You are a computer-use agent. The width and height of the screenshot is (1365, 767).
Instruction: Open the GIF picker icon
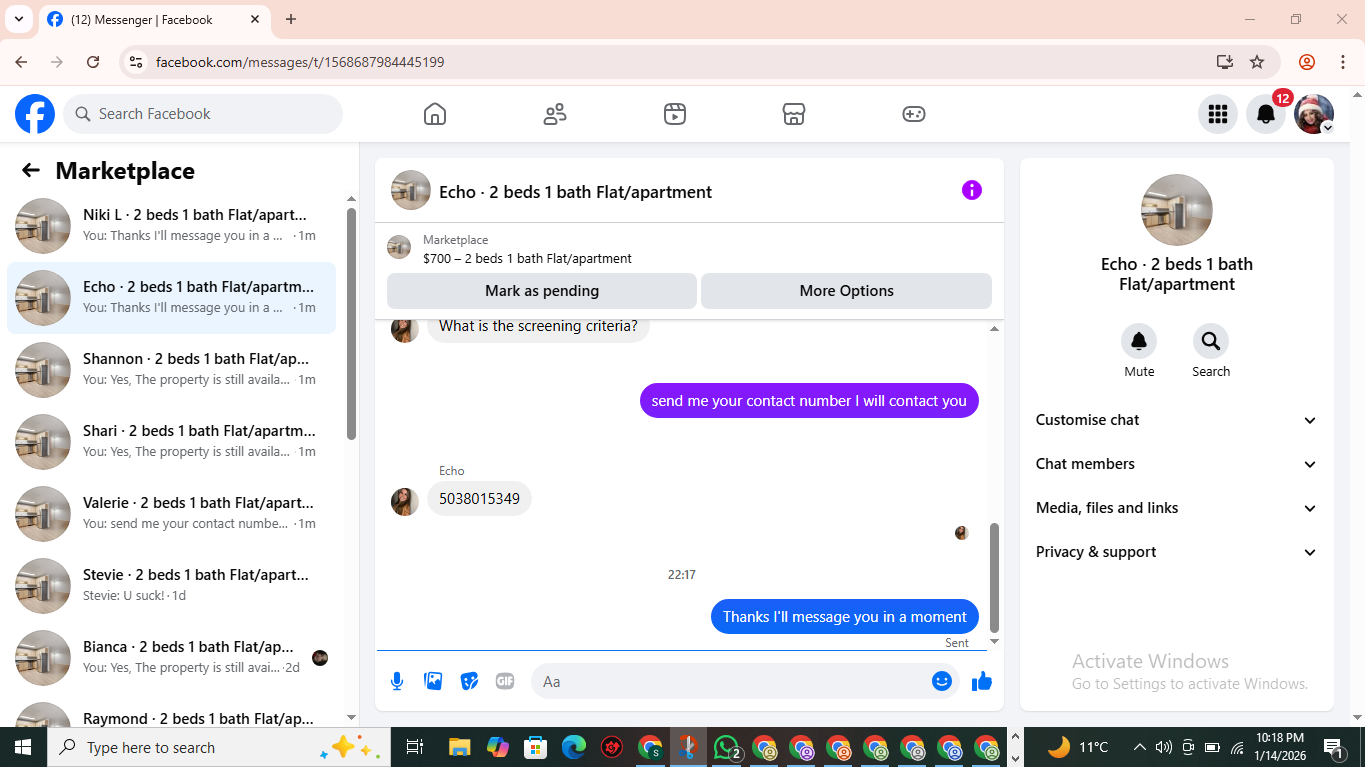point(505,681)
